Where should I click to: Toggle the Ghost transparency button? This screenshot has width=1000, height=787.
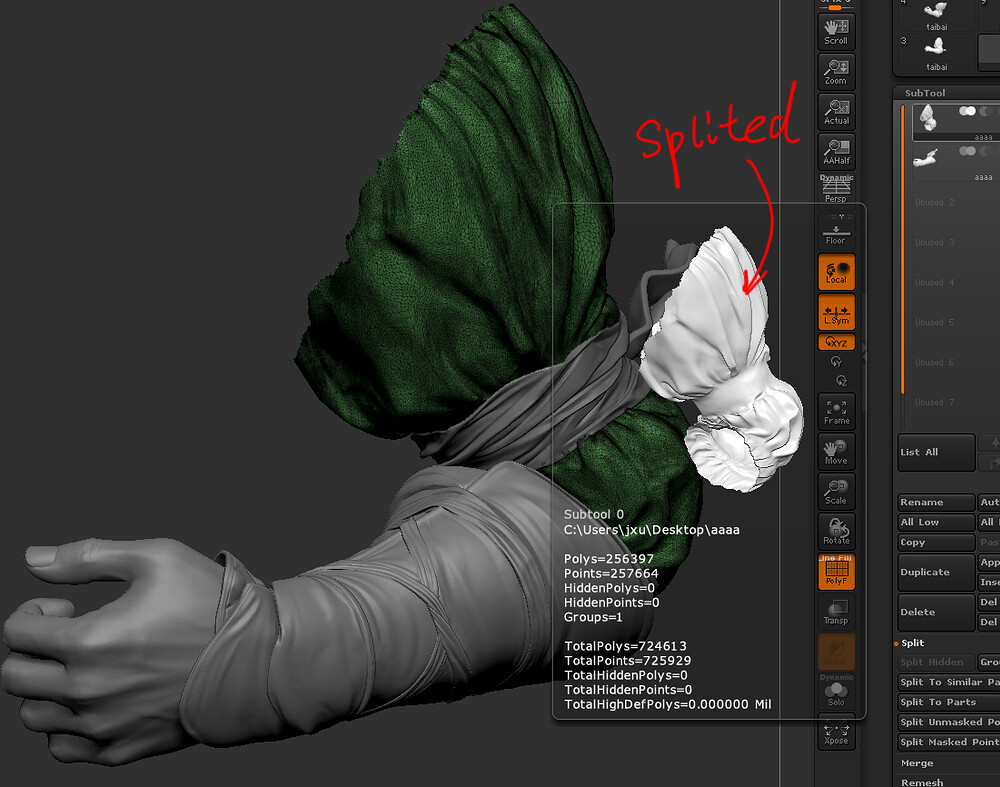coord(836,651)
